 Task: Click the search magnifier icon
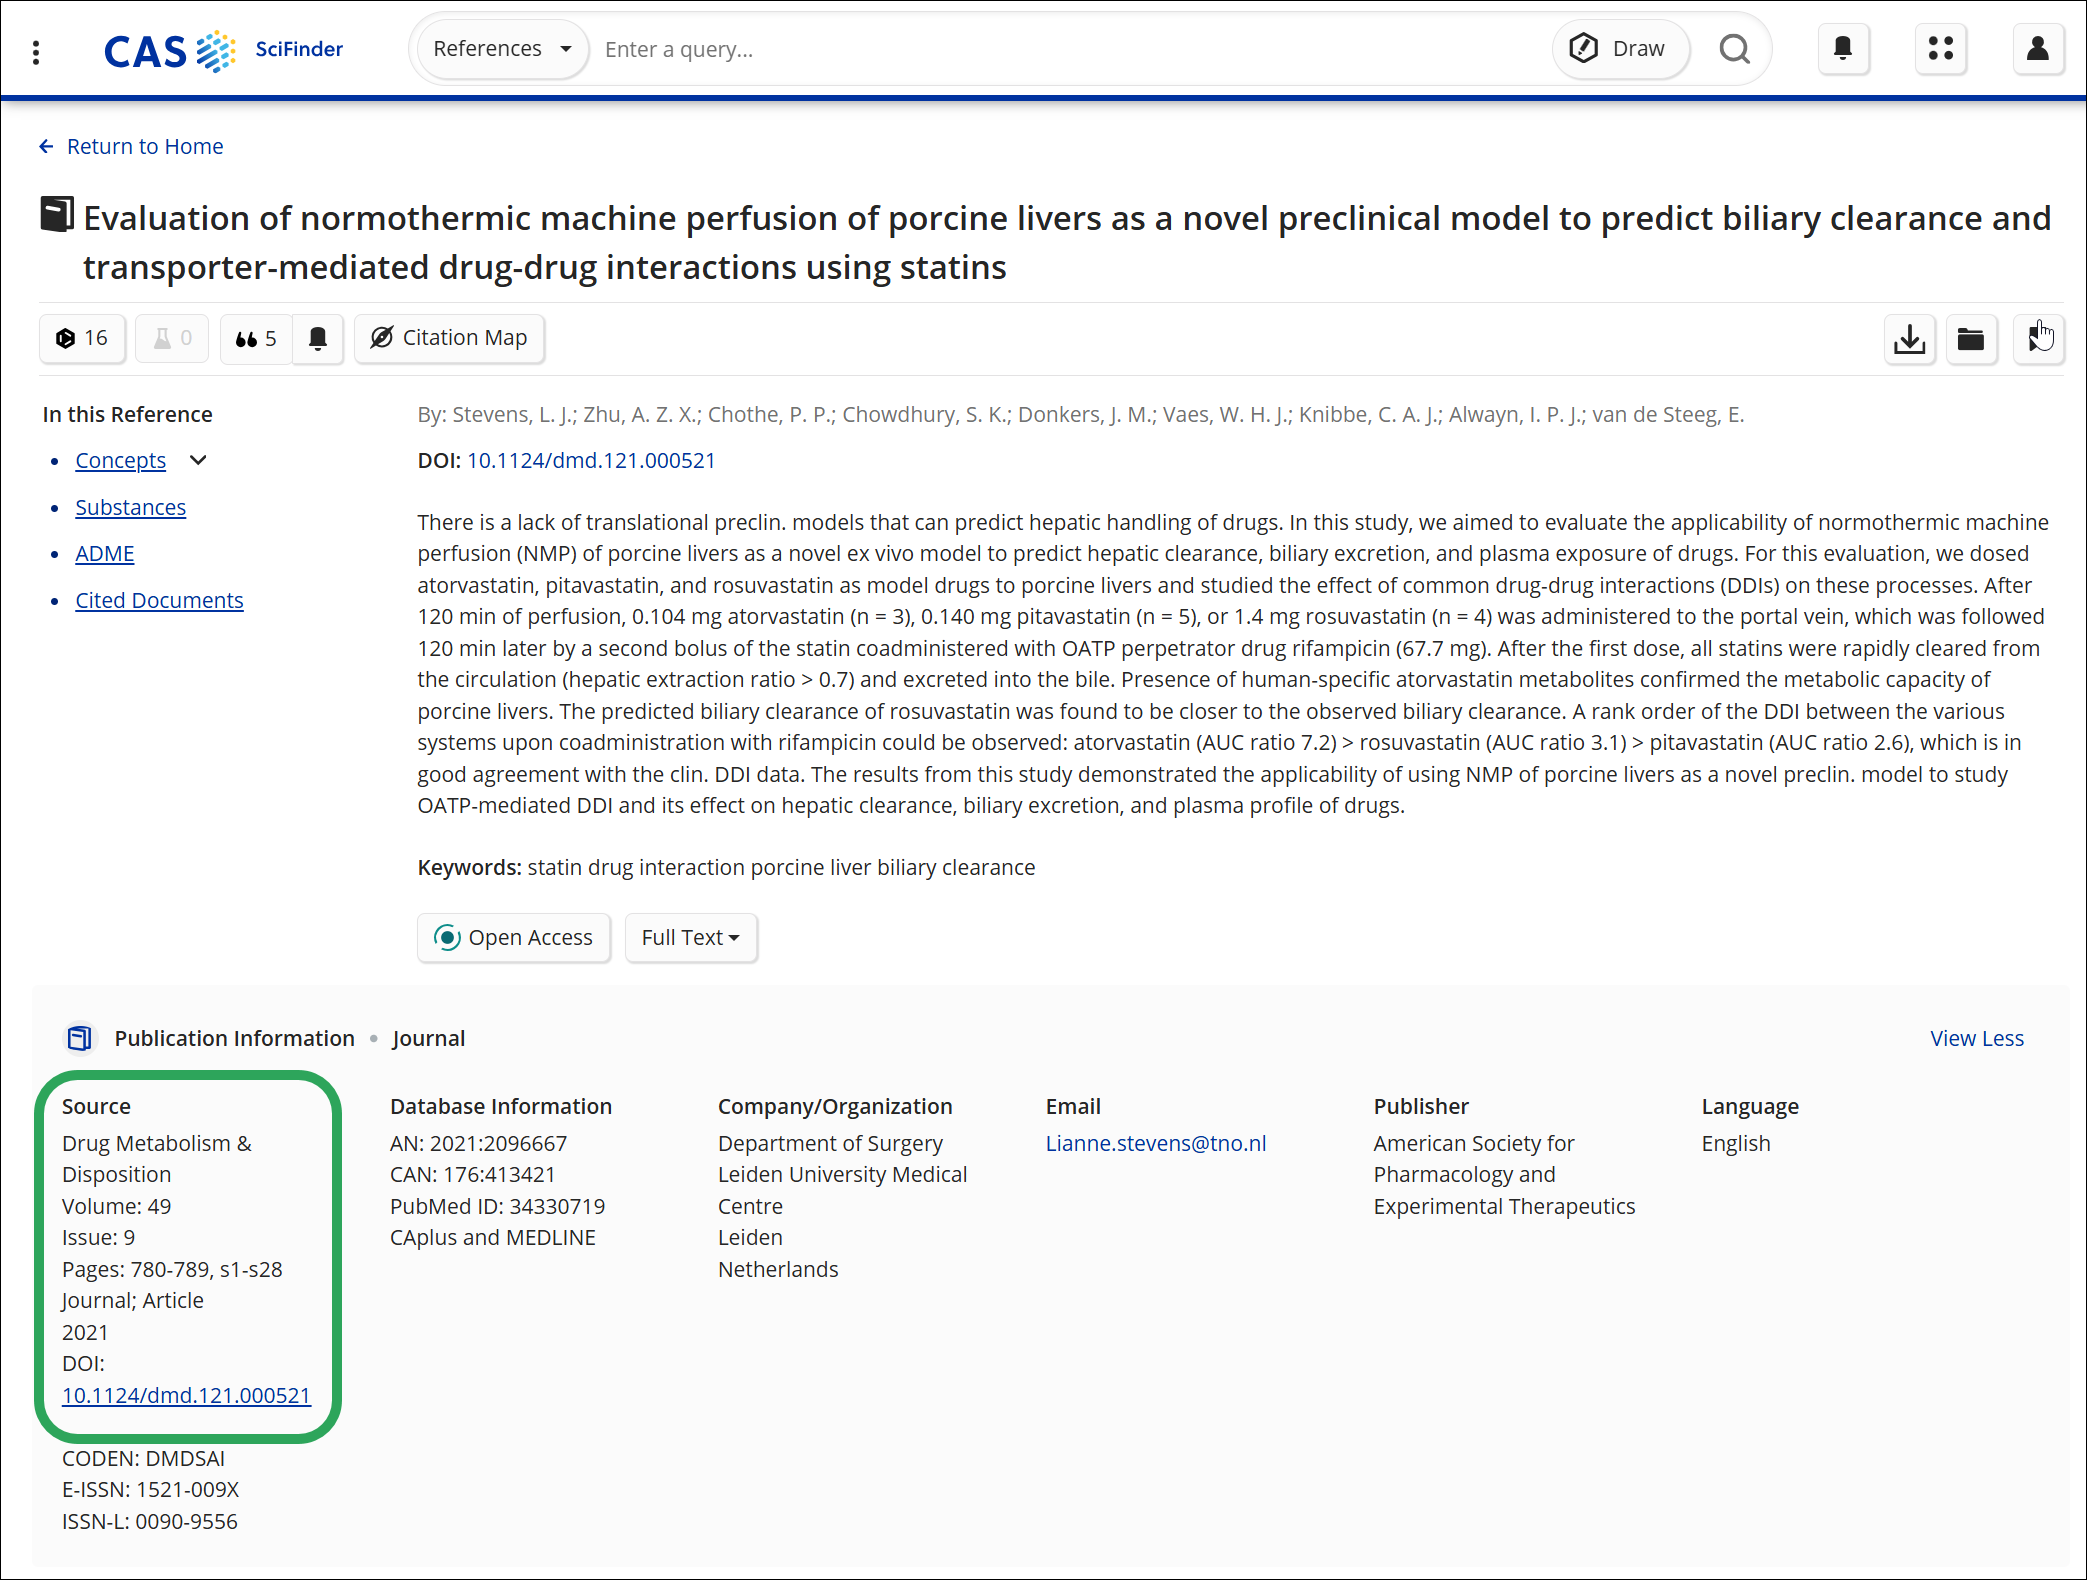[x=1735, y=49]
